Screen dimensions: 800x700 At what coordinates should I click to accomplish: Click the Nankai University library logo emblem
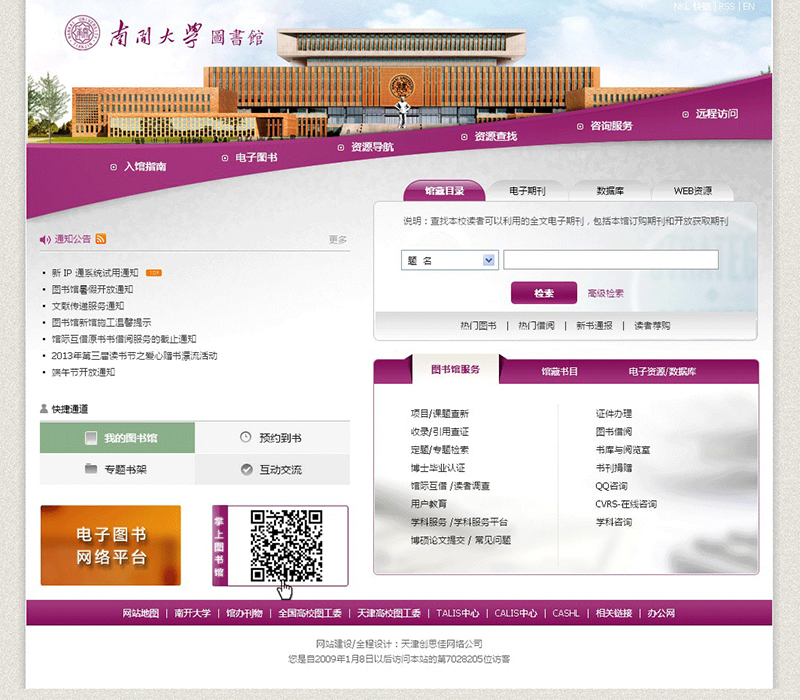[x=83, y=34]
